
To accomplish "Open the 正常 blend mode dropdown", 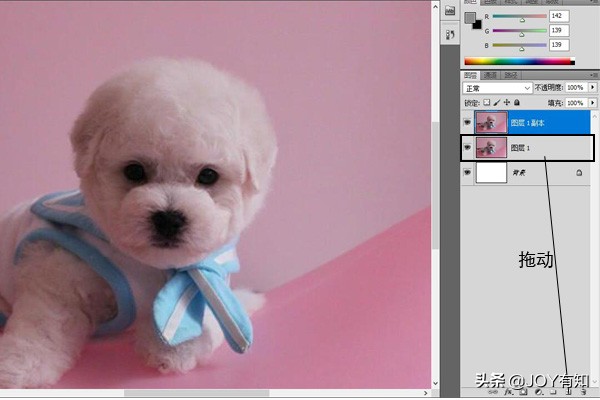I will click(497, 88).
